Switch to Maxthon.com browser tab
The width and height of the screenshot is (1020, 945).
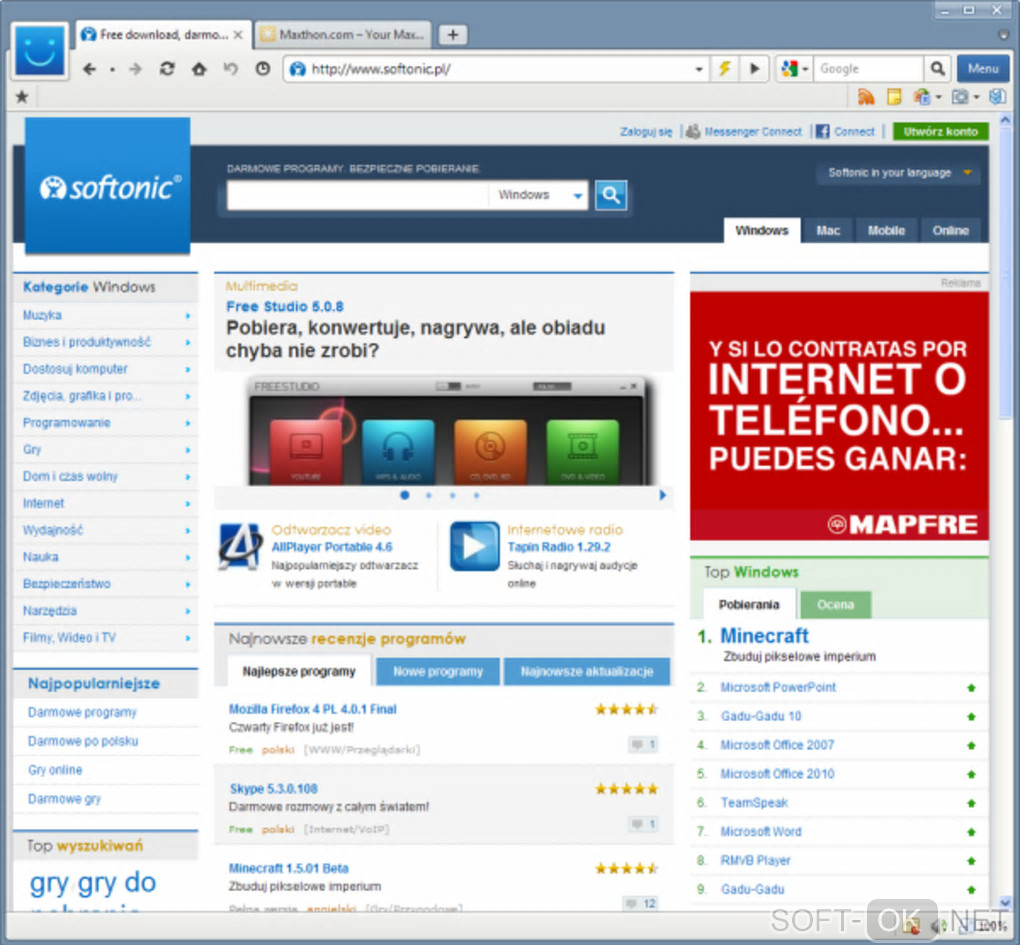point(343,34)
